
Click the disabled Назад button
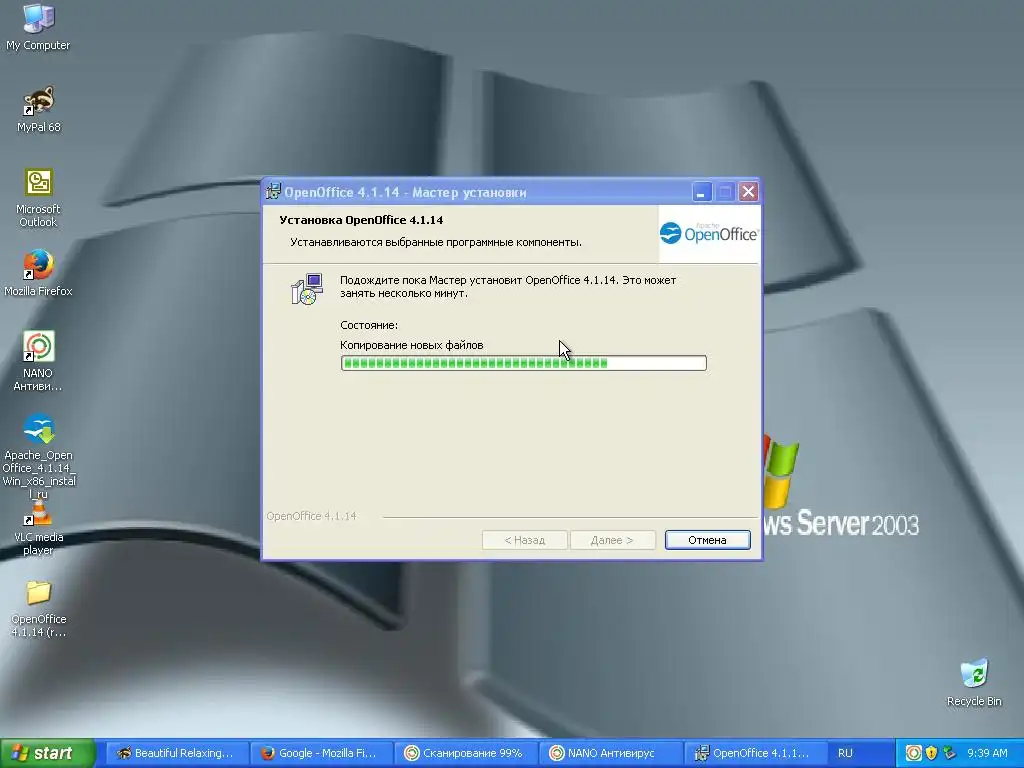(524, 540)
